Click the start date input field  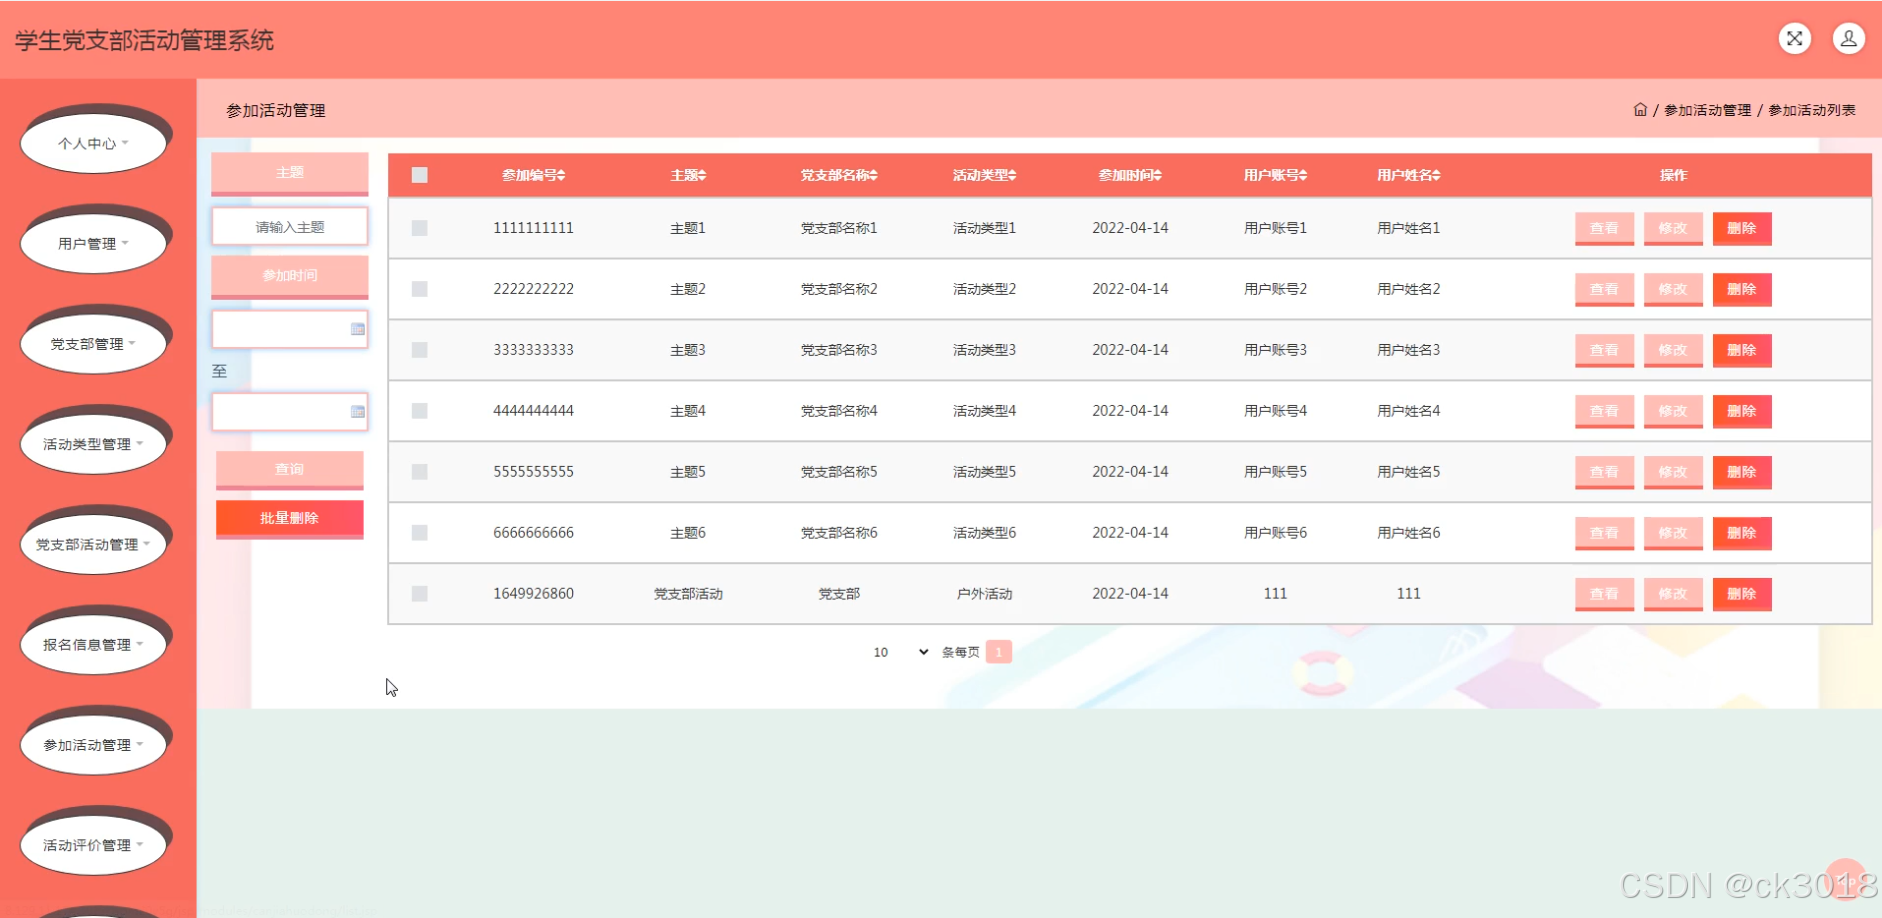(x=290, y=329)
